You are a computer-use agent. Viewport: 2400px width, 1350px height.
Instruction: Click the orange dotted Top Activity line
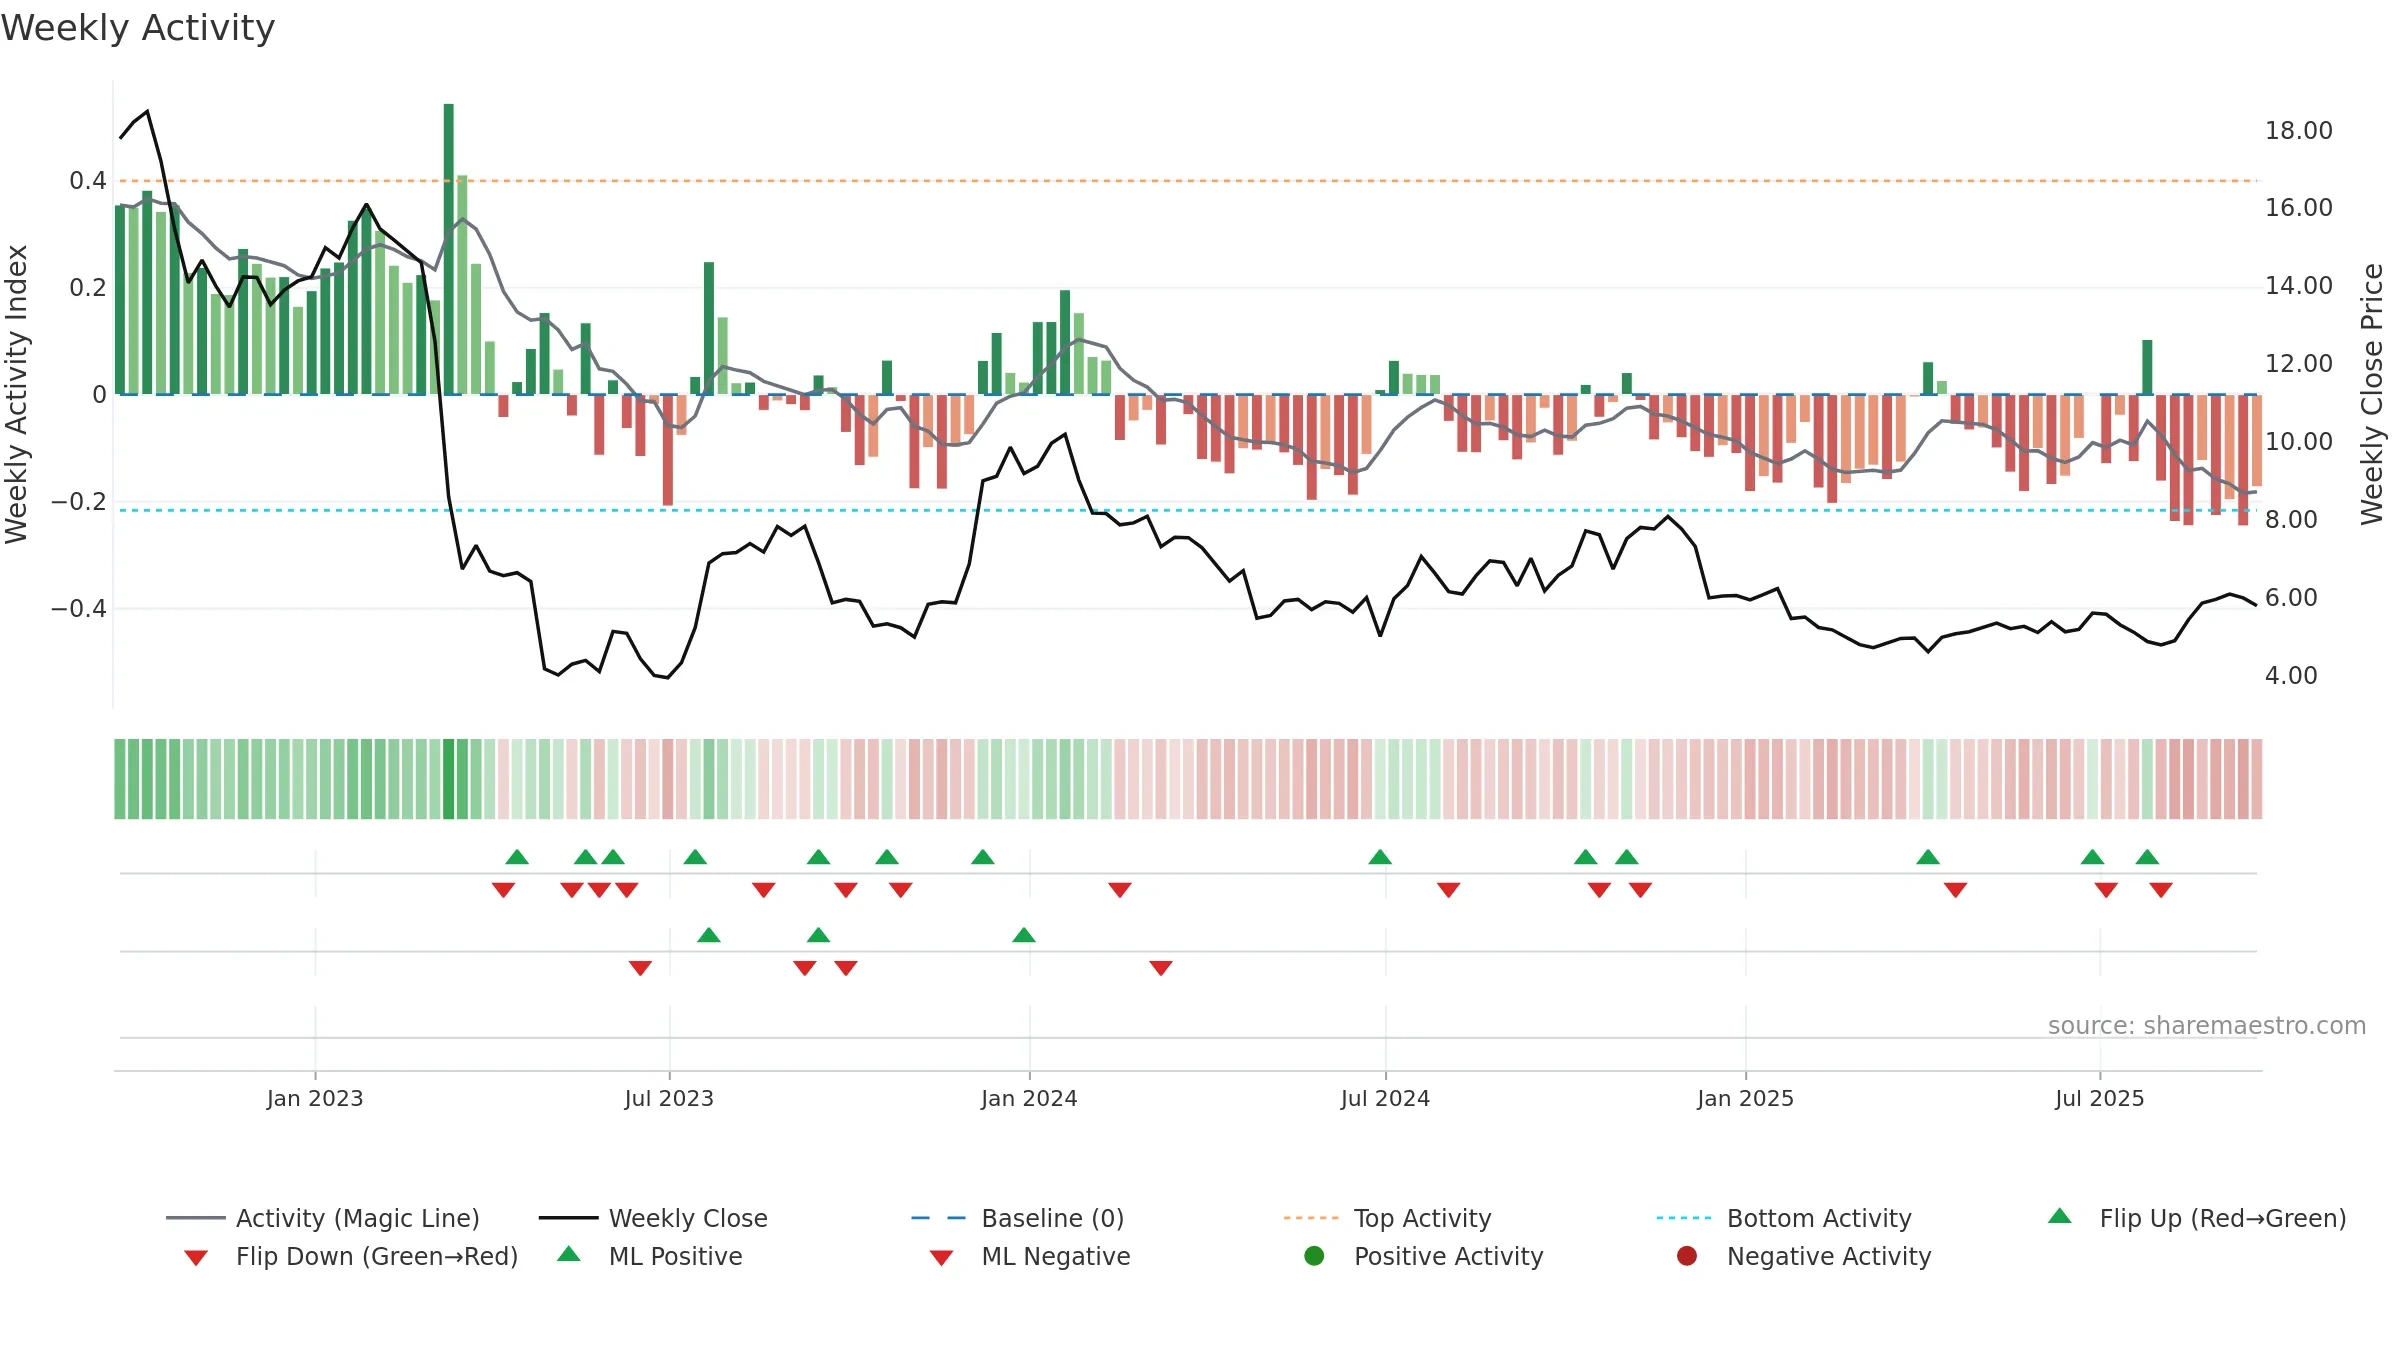[x=1188, y=181]
